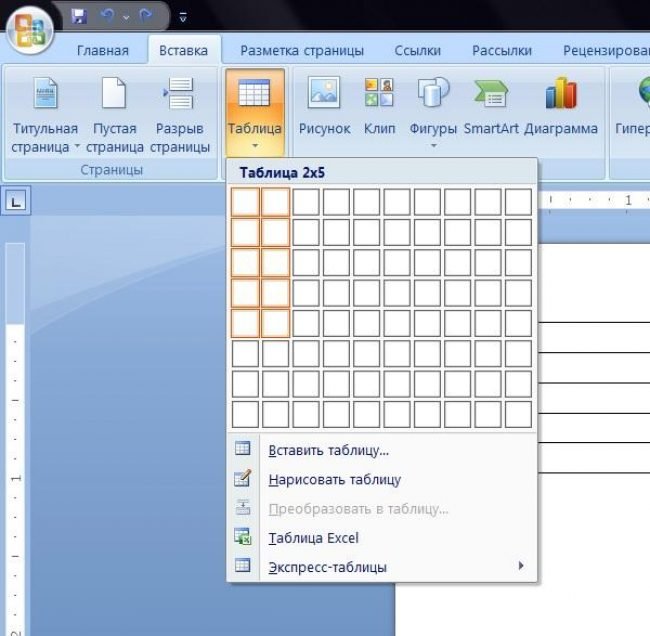Click the Save icon in quick access toolbar
The width and height of the screenshot is (650, 636).
[x=79, y=16]
